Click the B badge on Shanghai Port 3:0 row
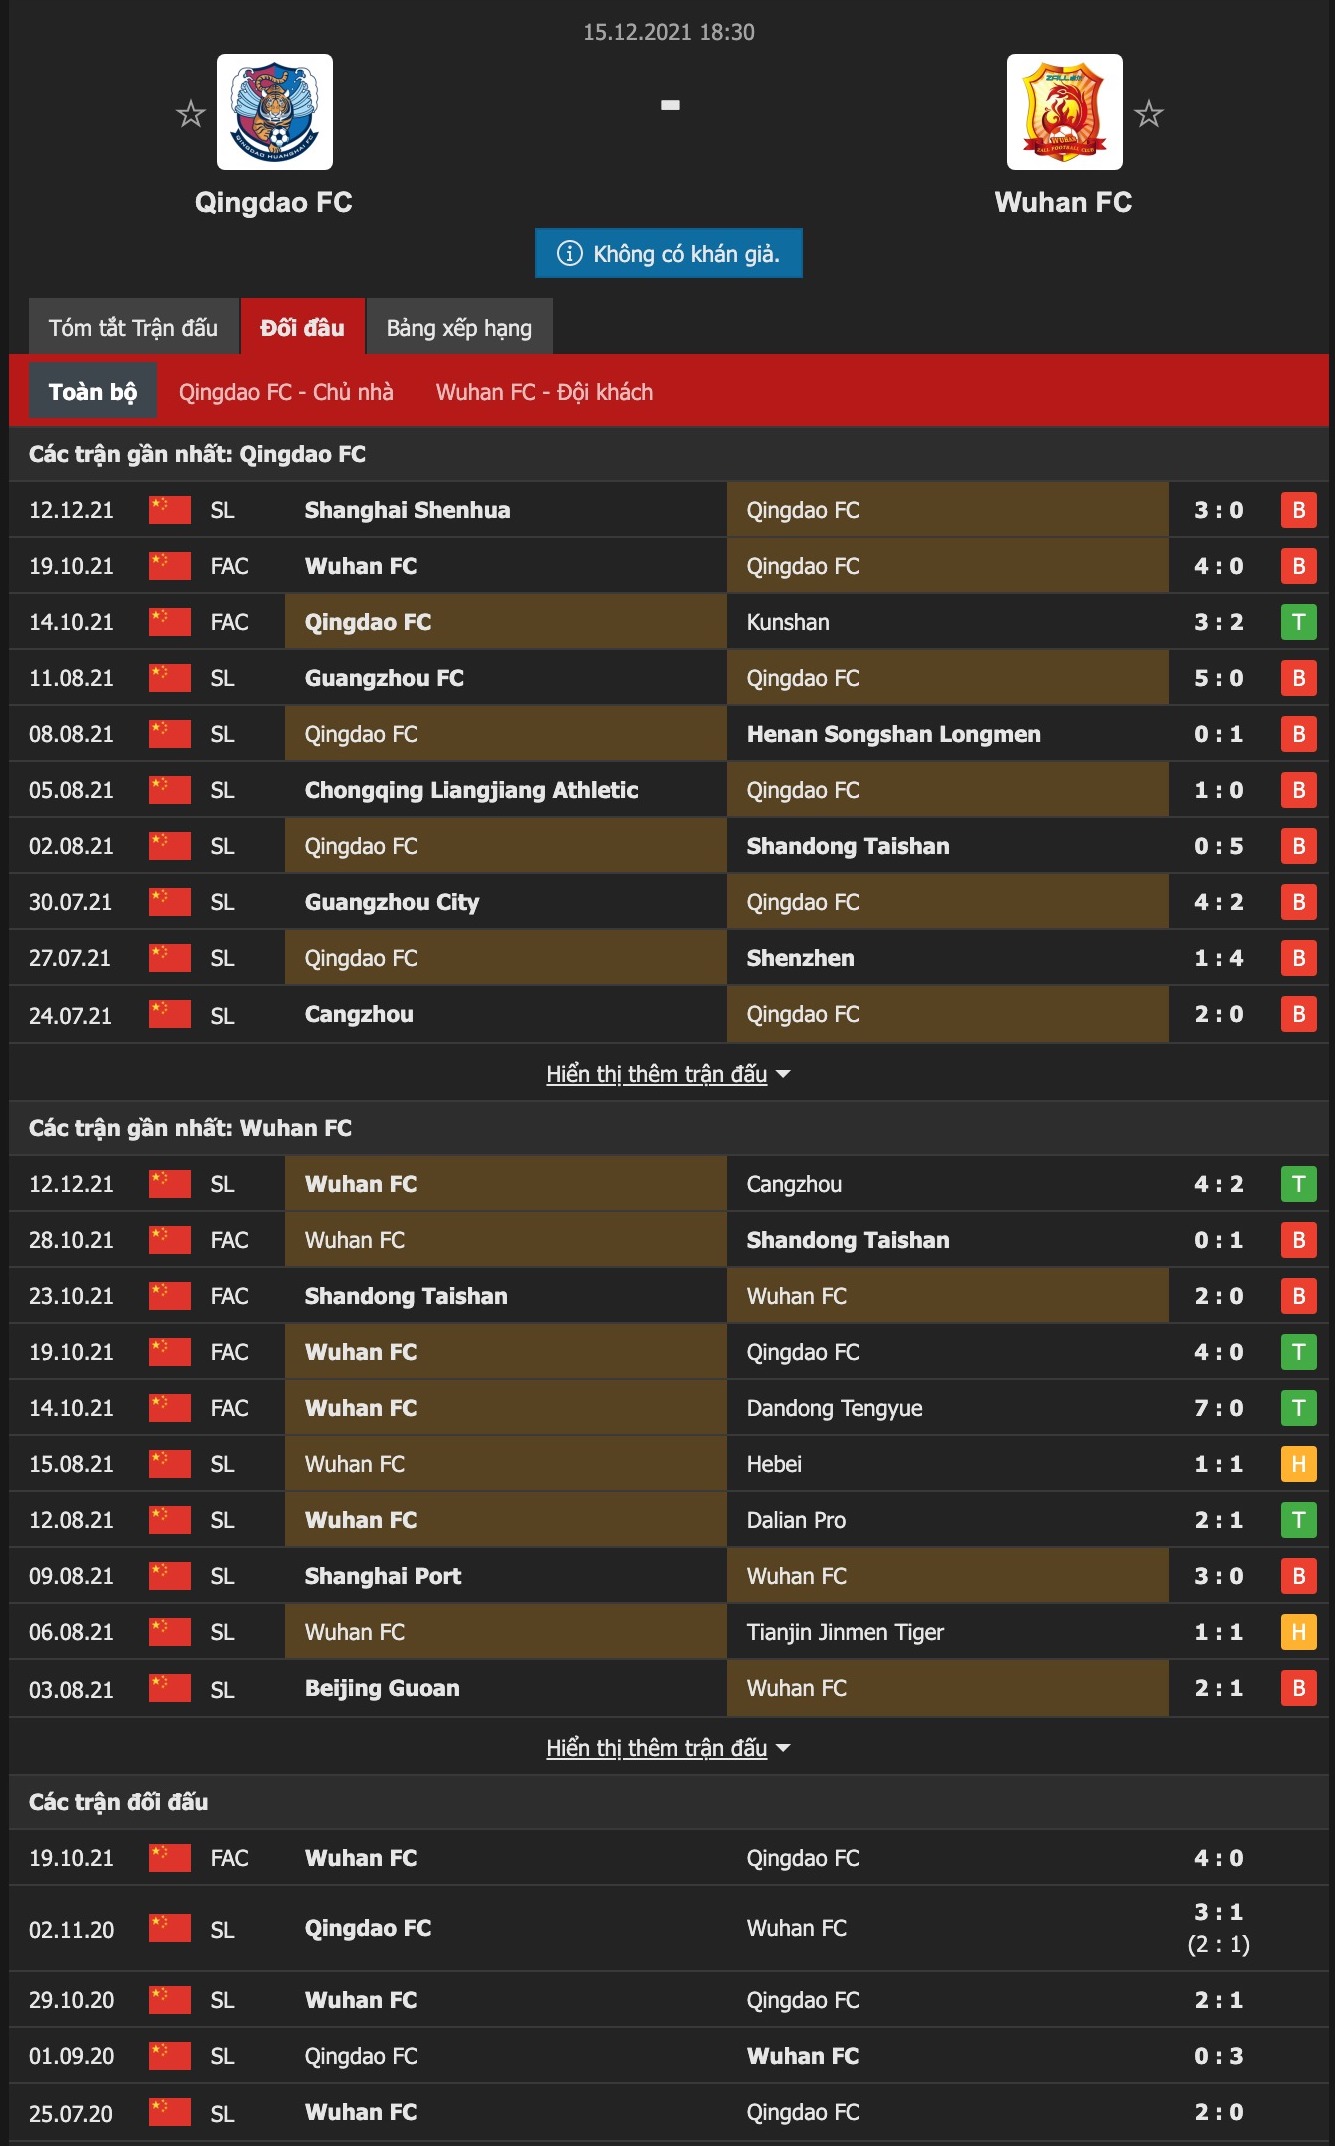This screenshot has width=1335, height=2146. pyautogui.click(x=1298, y=1576)
